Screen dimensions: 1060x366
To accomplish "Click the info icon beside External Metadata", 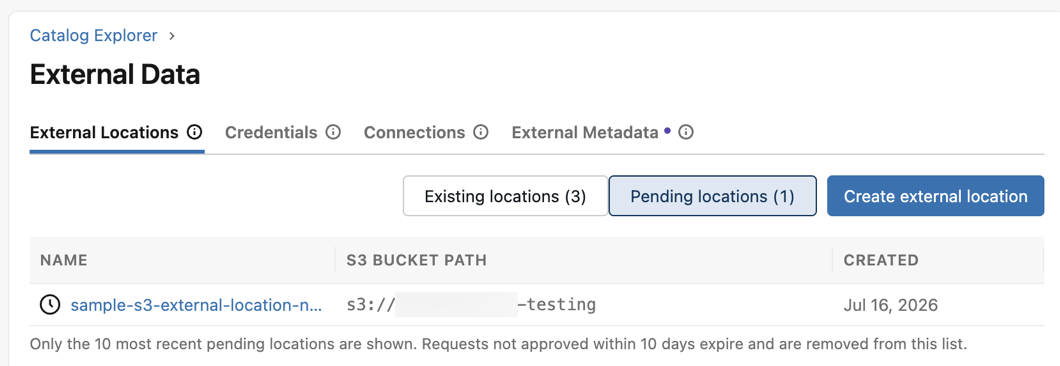I will pyautogui.click(x=686, y=133).
